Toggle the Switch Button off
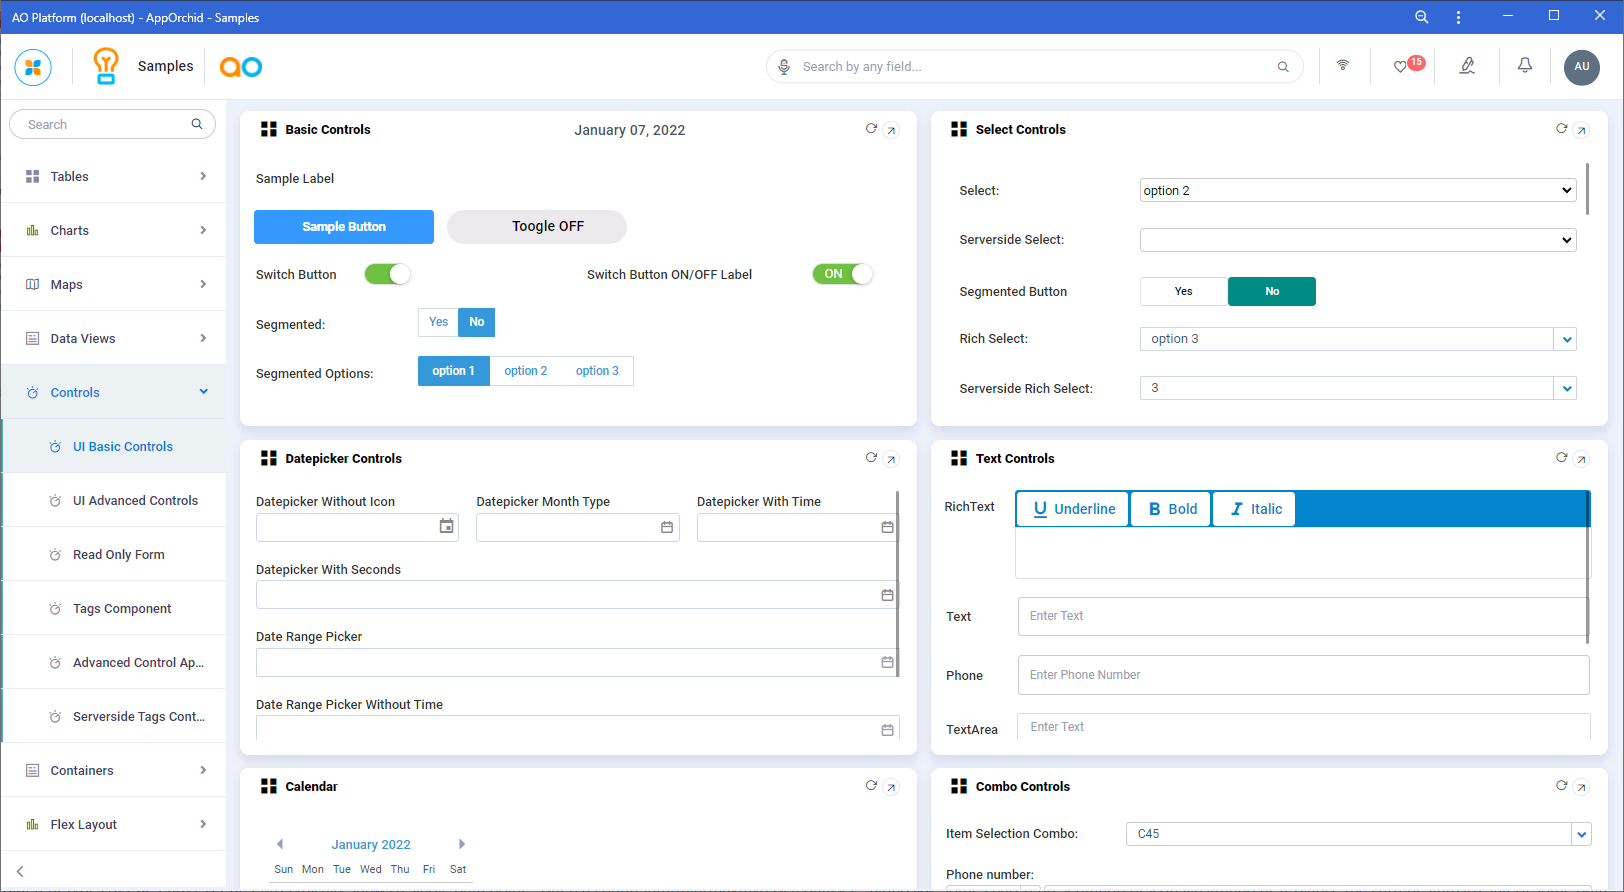 [x=387, y=274]
